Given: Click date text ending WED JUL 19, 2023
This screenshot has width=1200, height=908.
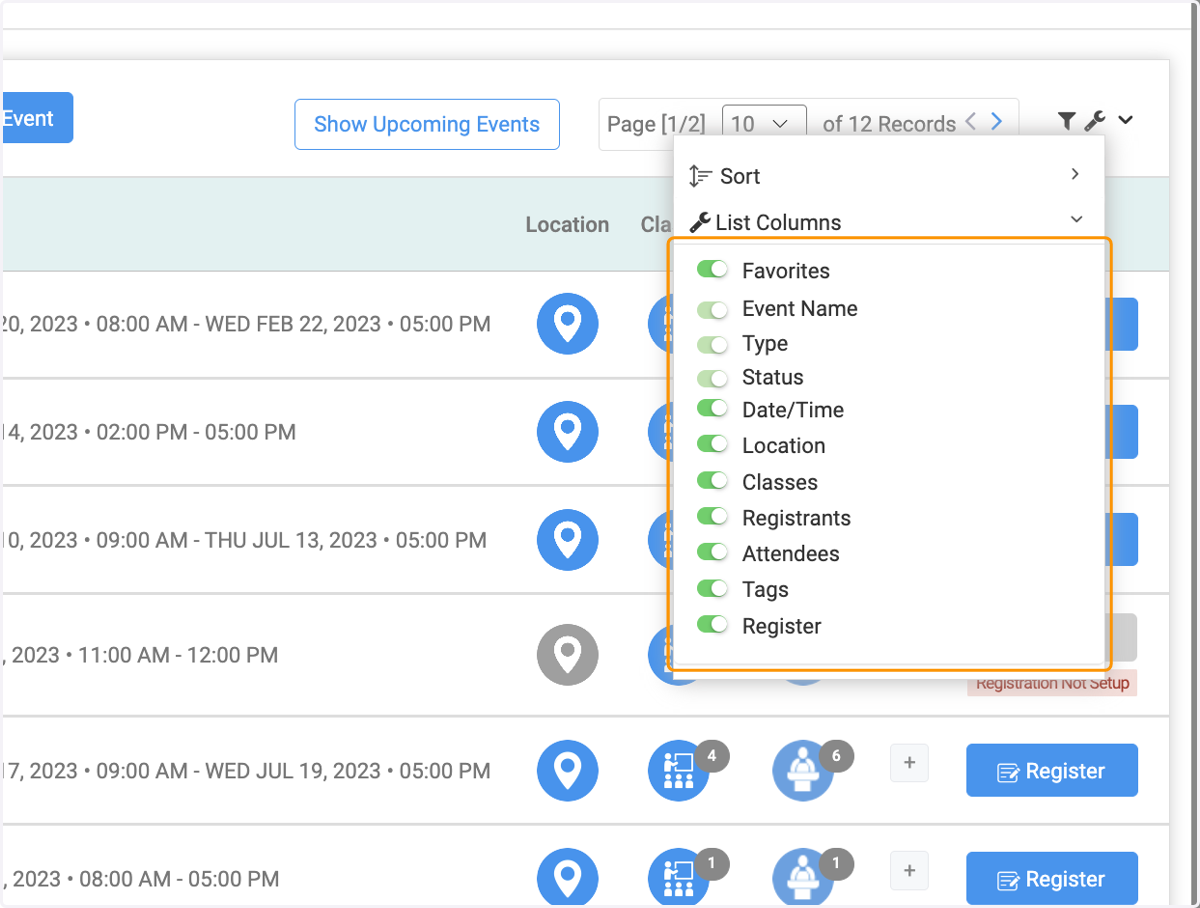Looking at the screenshot, I should tap(245, 771).
